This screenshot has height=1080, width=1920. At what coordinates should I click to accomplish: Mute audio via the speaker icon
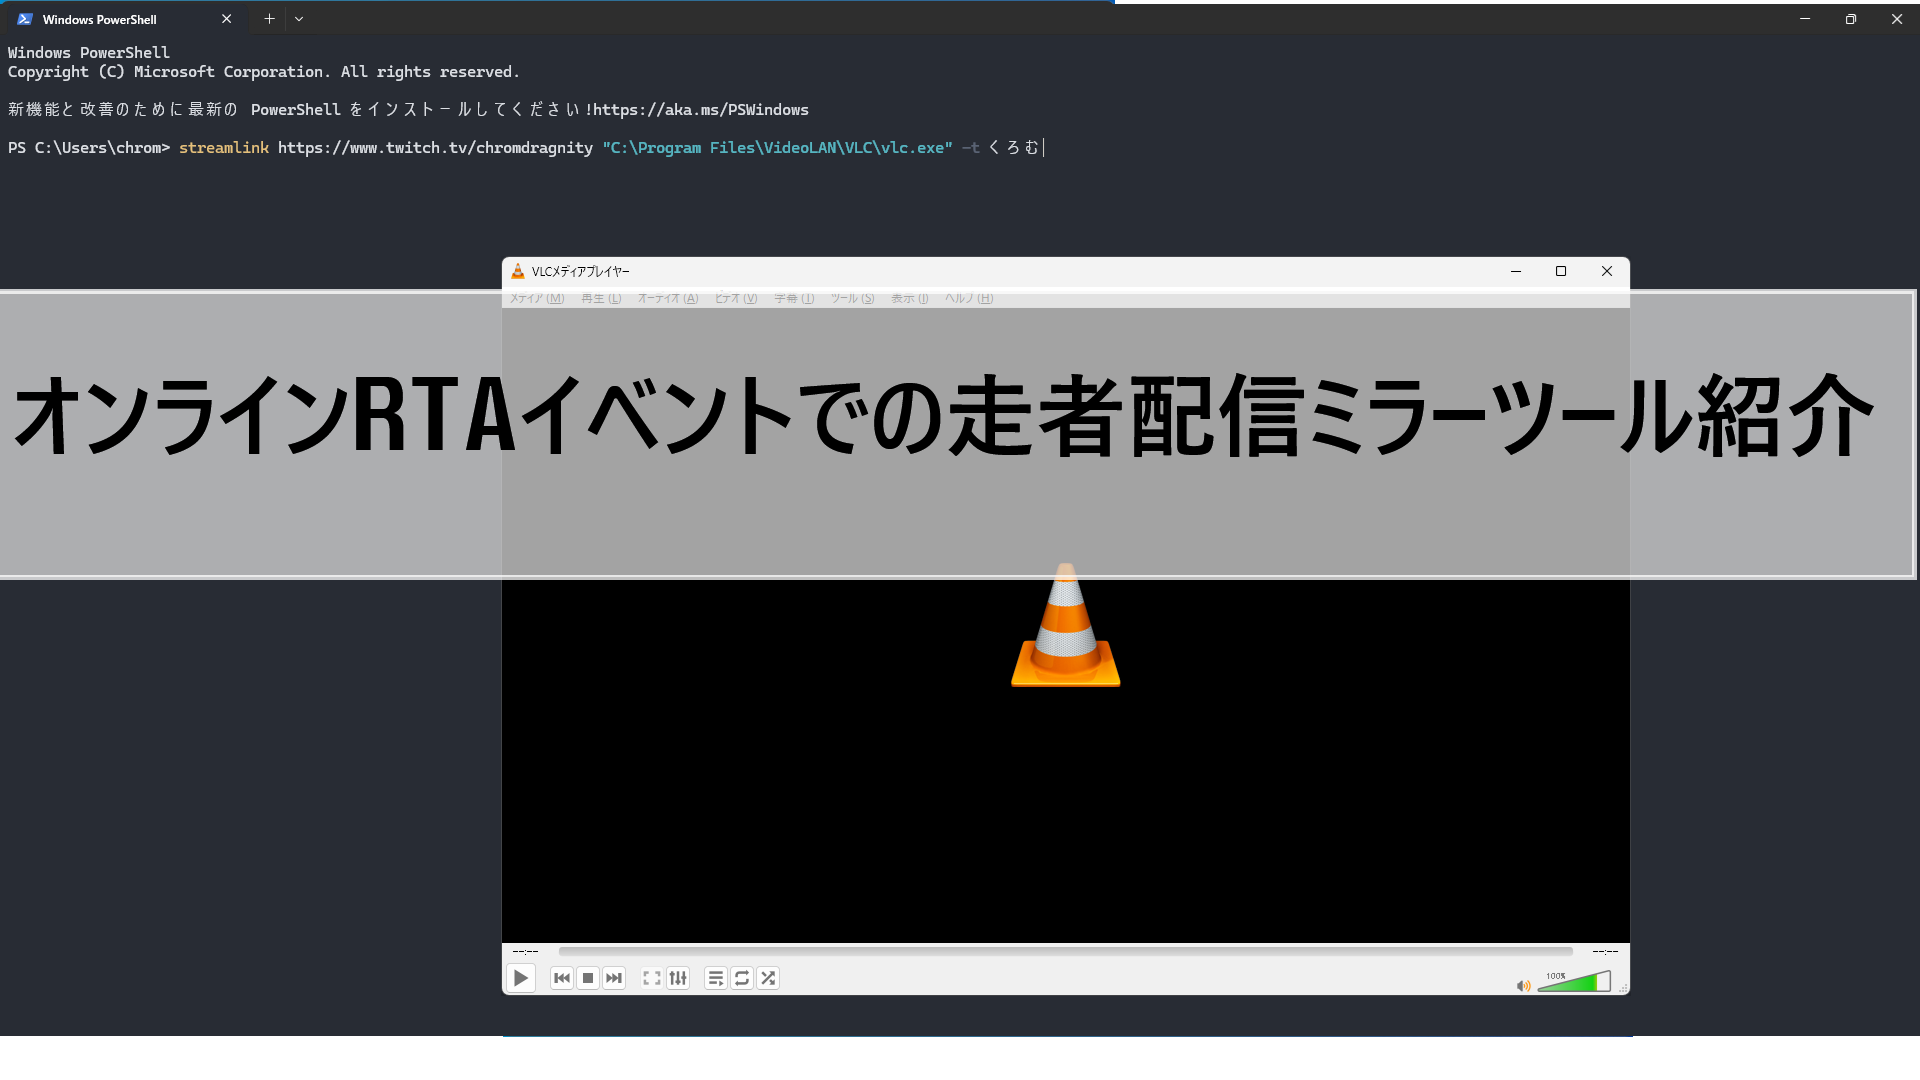[1523, 986]
